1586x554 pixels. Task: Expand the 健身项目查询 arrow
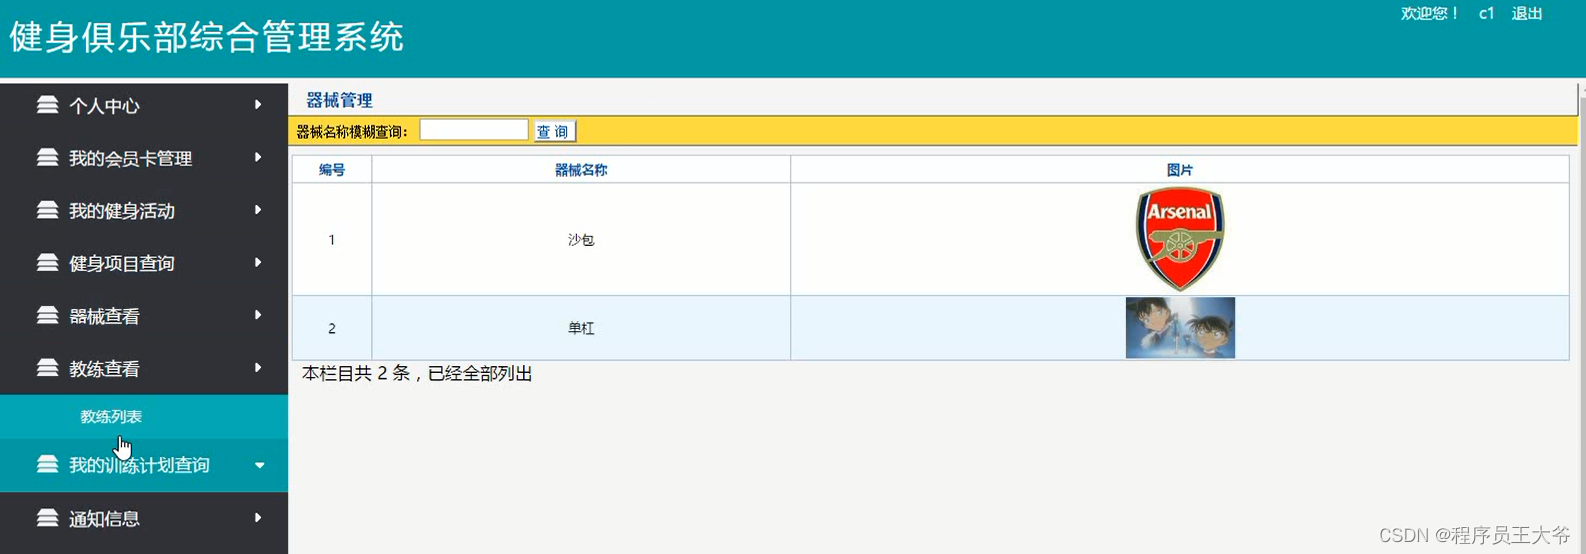coord(258,262)
